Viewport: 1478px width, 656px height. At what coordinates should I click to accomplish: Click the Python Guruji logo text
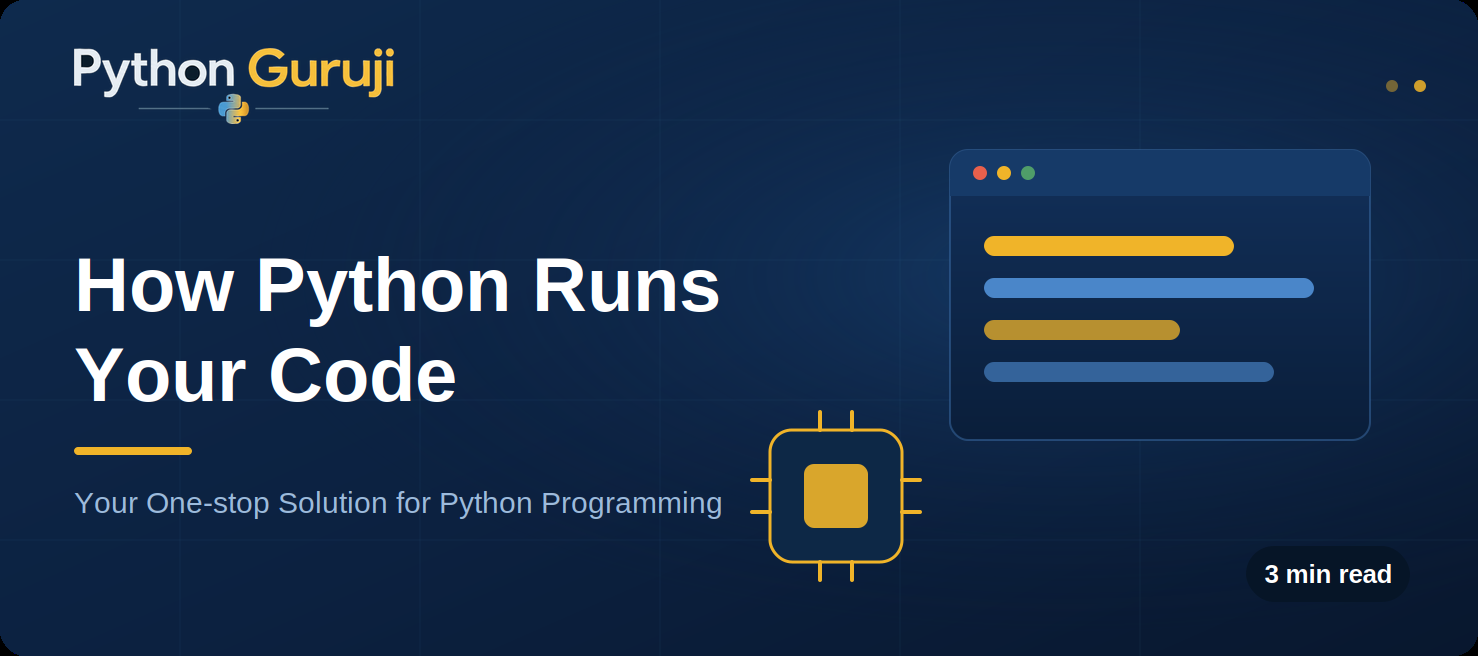pyautogui.click(x=234, y=71)
